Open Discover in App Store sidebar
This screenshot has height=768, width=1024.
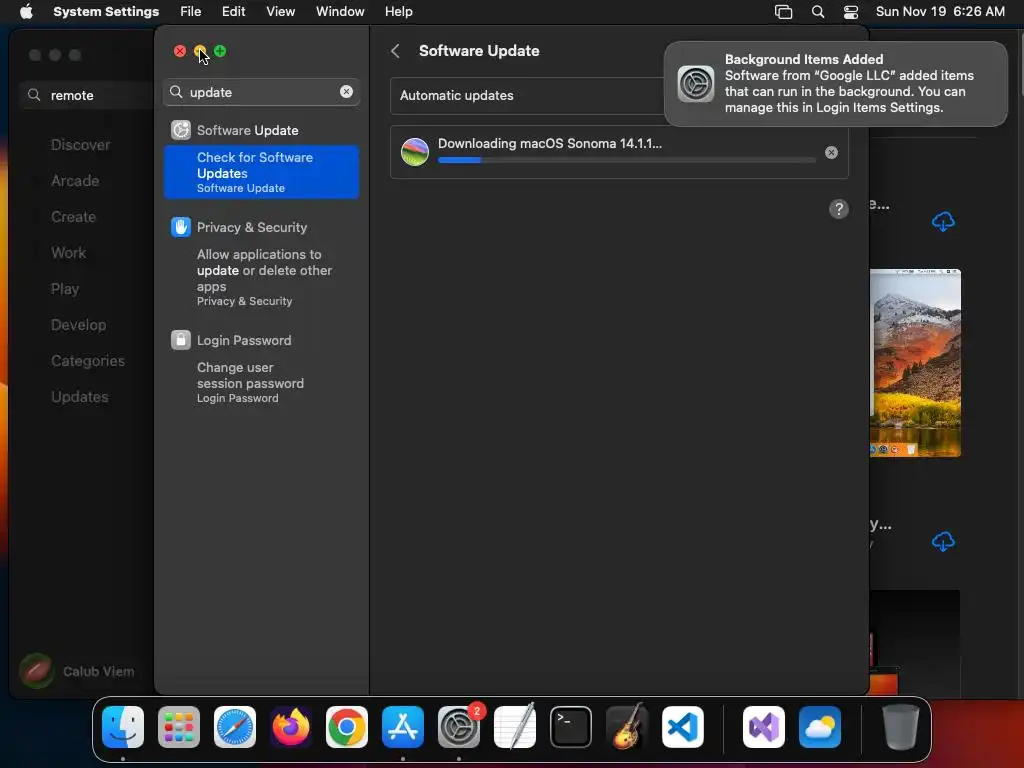click(x=80, y=145)
